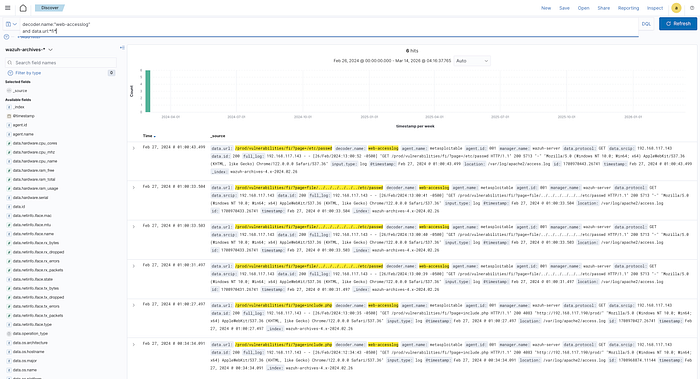Open the hamburger navigation menu
Screen dimensions: 700x379
(8, 8)
